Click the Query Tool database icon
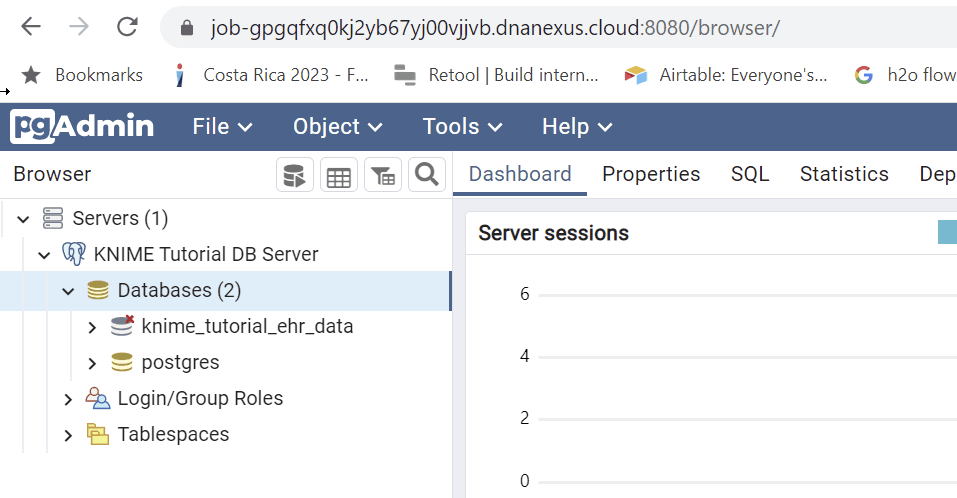Screen dimensions: 957x498 coord(295,176)
